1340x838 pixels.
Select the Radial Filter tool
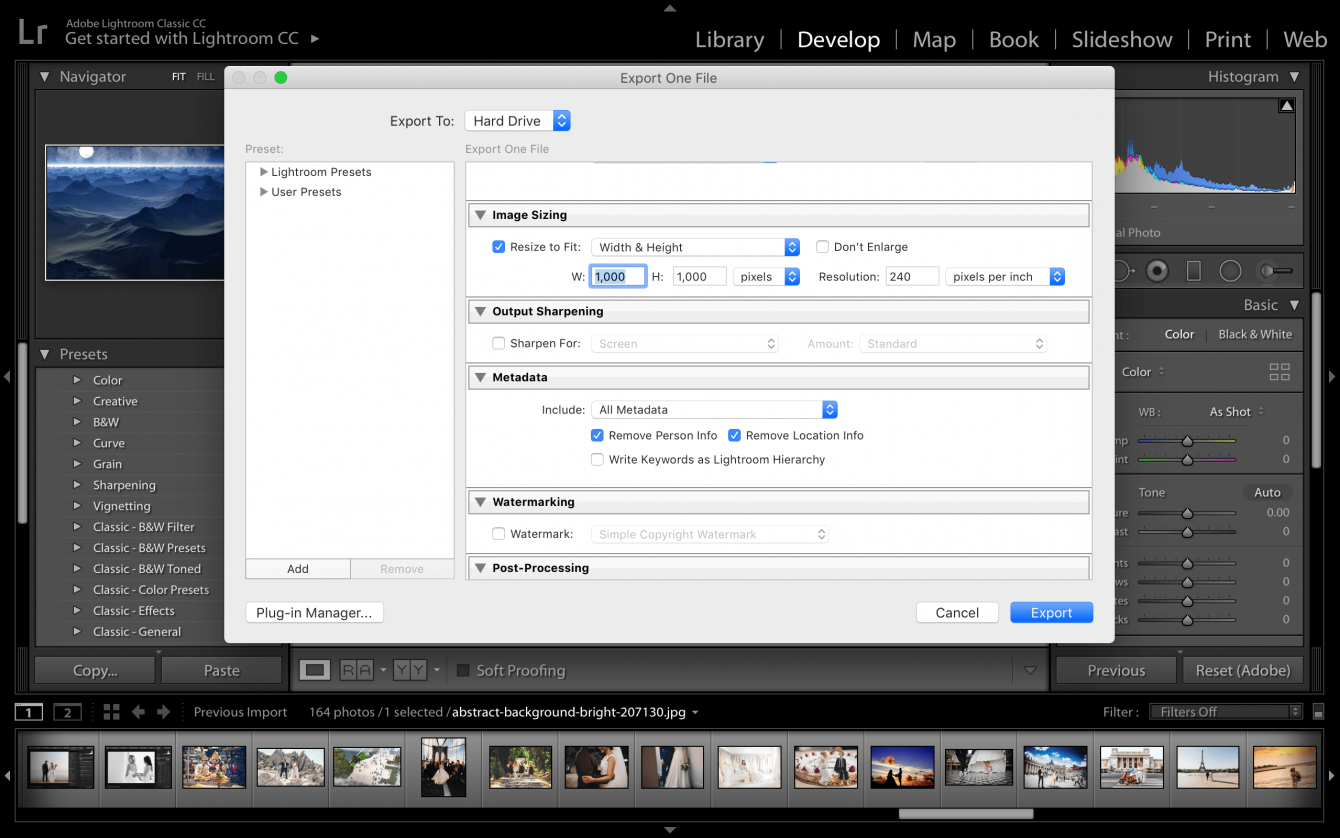coord(1230,271)
